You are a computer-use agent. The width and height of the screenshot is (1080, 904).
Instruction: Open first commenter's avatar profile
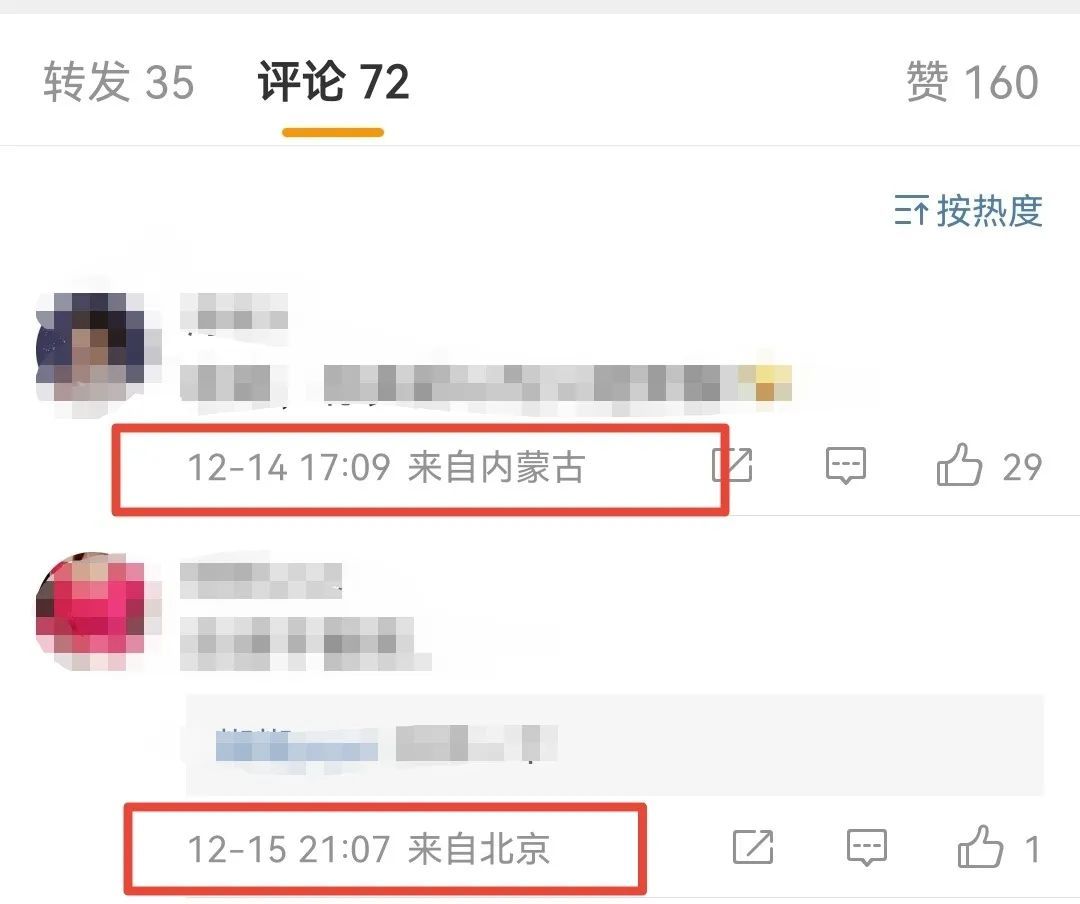coord(95,349)
